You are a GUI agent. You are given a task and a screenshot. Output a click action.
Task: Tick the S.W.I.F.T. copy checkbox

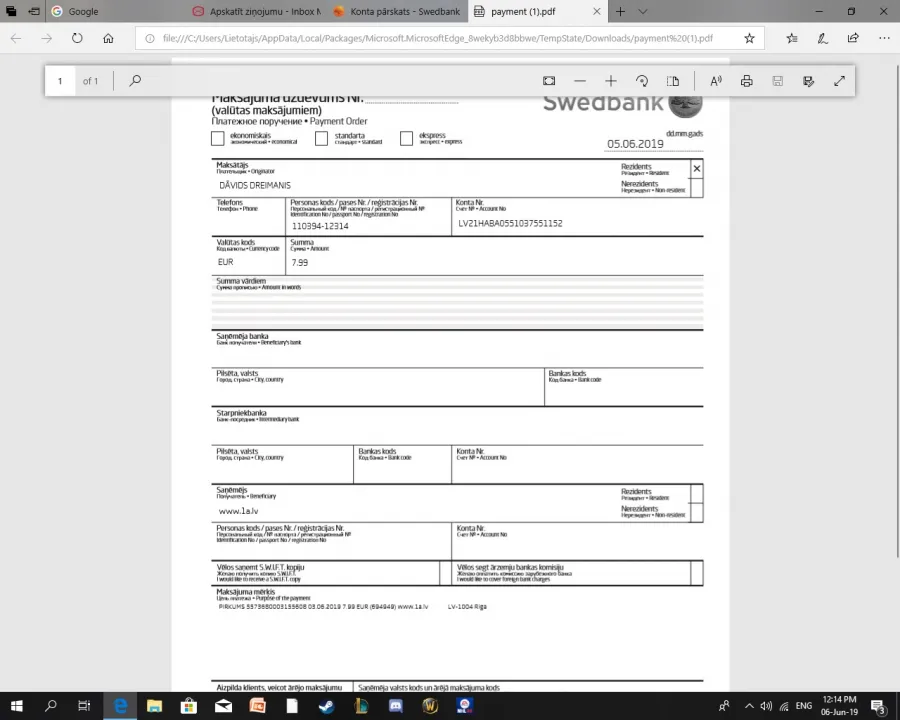[445, 573]
